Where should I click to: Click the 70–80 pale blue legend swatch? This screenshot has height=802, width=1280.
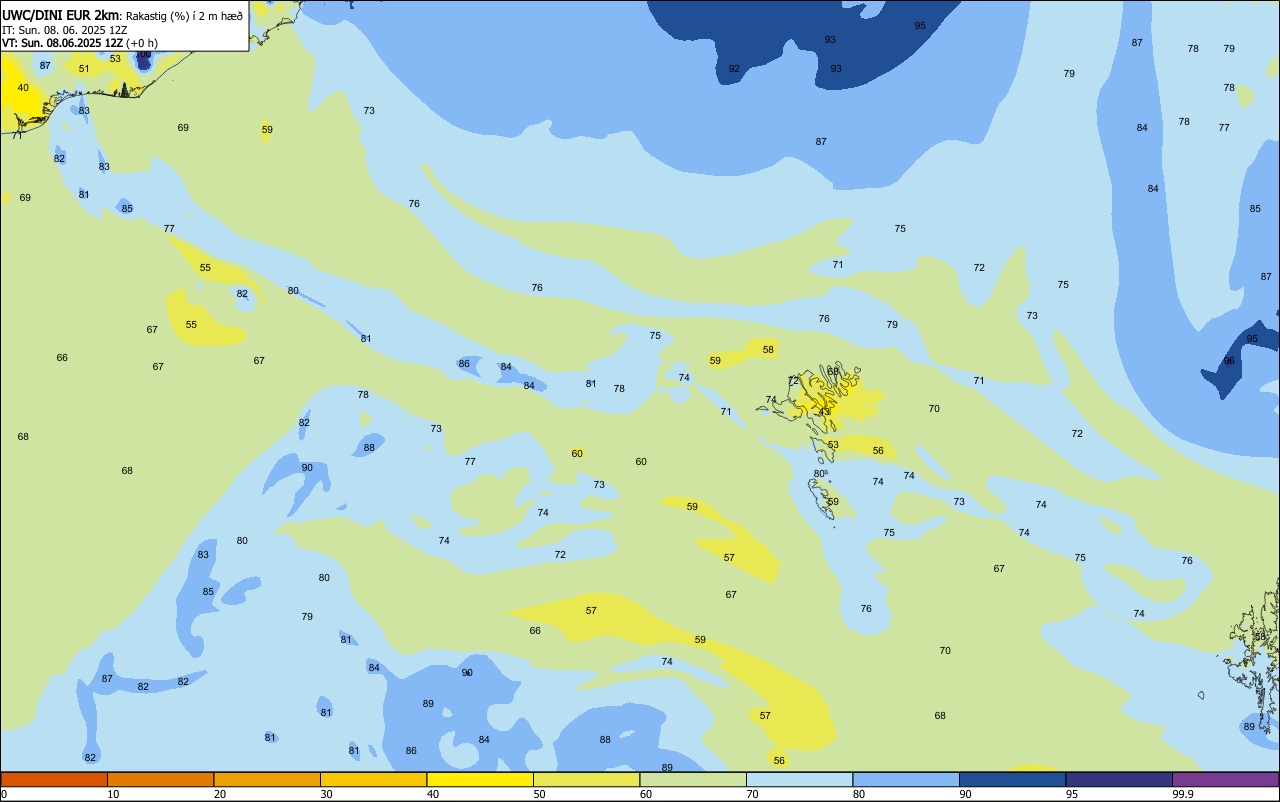[x=799, y=779]
